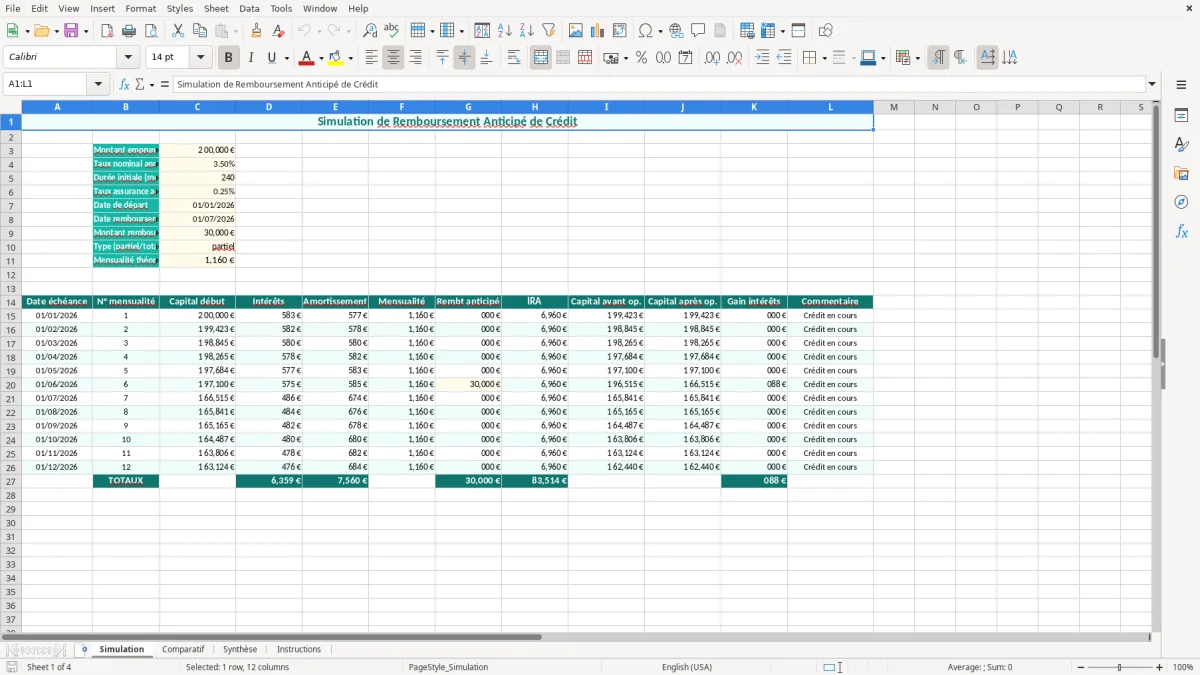This screenshot has height=675, width=1200.
Task: Expand the Background Color dropdown arrow
Action: click(x=350, y=58)
